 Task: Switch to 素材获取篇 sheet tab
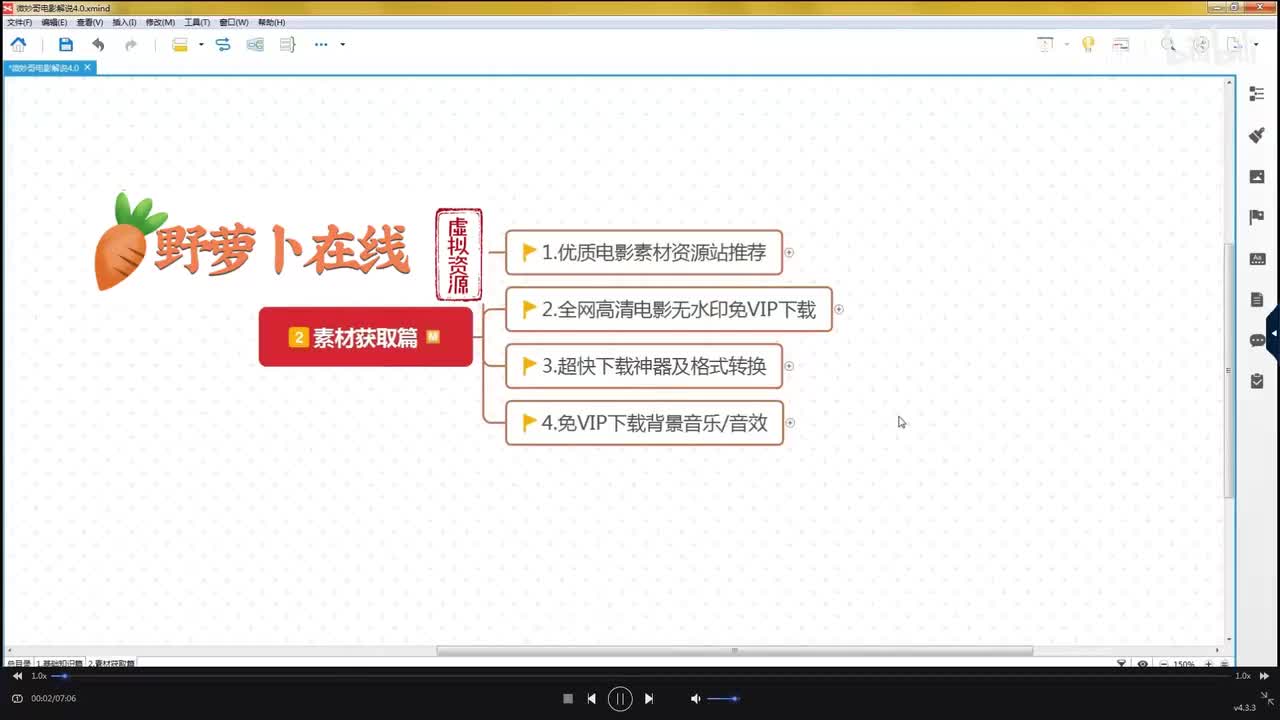tap(112, 663)
